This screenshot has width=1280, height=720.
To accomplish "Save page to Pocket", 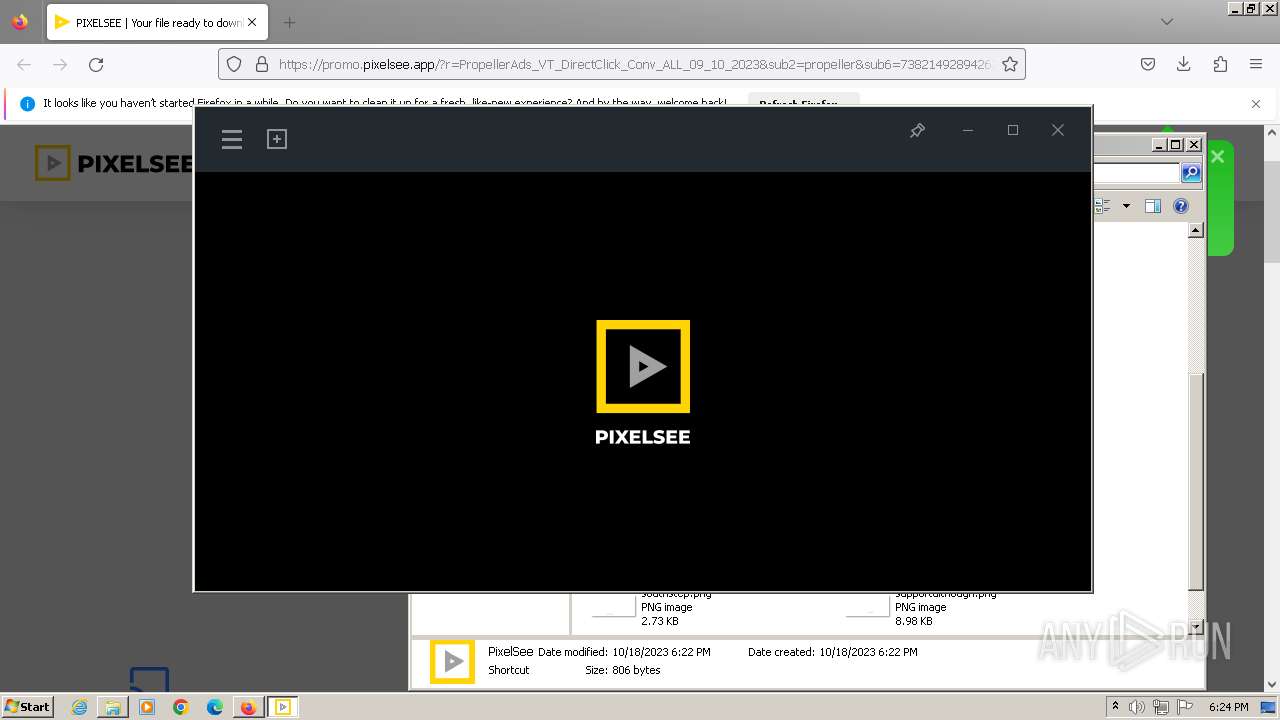I will (x=1148, y=64).
